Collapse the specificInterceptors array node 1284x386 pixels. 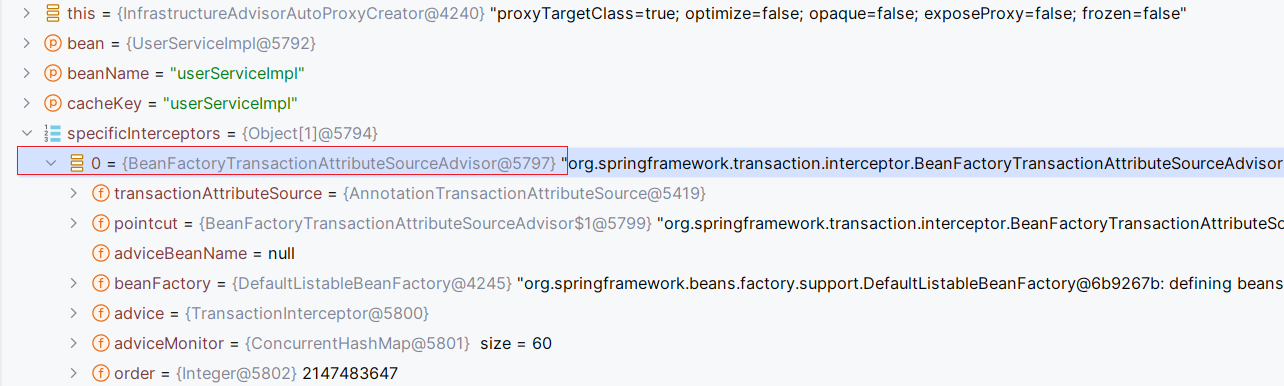pos(26,133)
